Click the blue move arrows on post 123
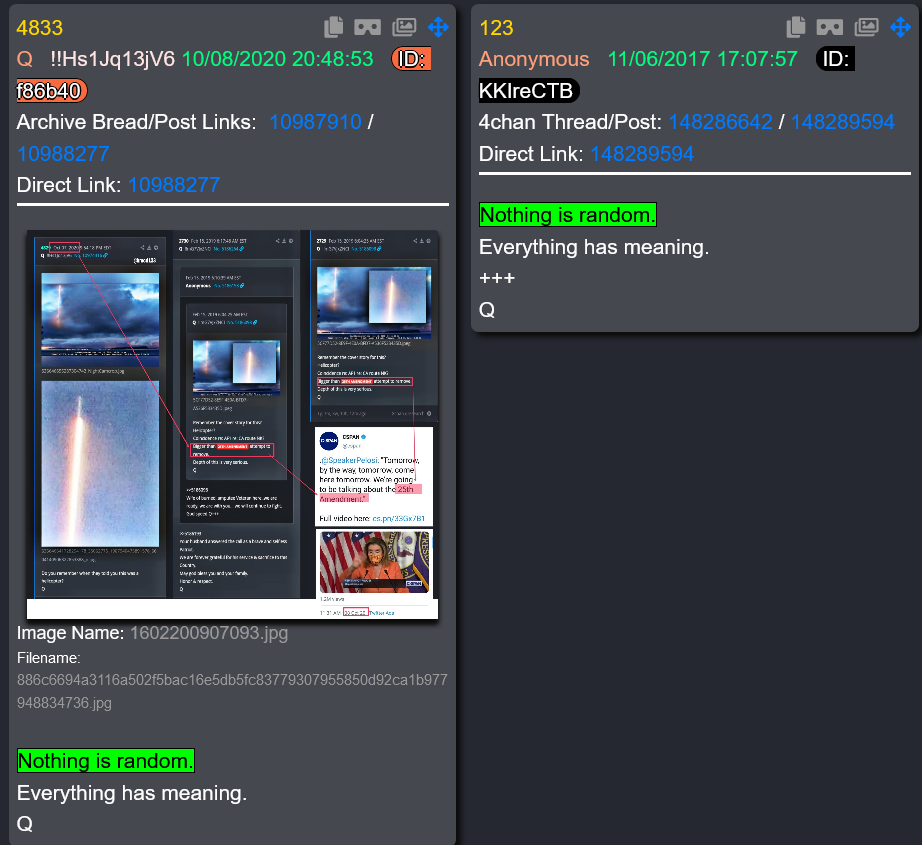Screen dimensions: 922x845 point(900,27)
